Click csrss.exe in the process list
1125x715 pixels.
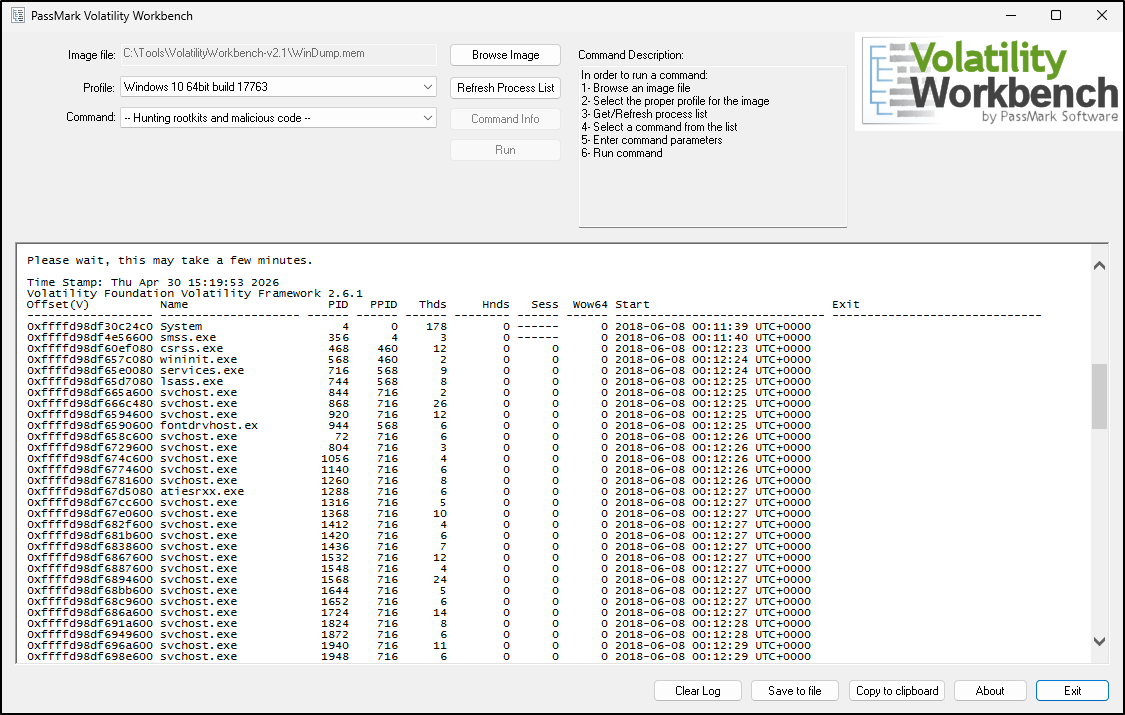coord(192,349)
